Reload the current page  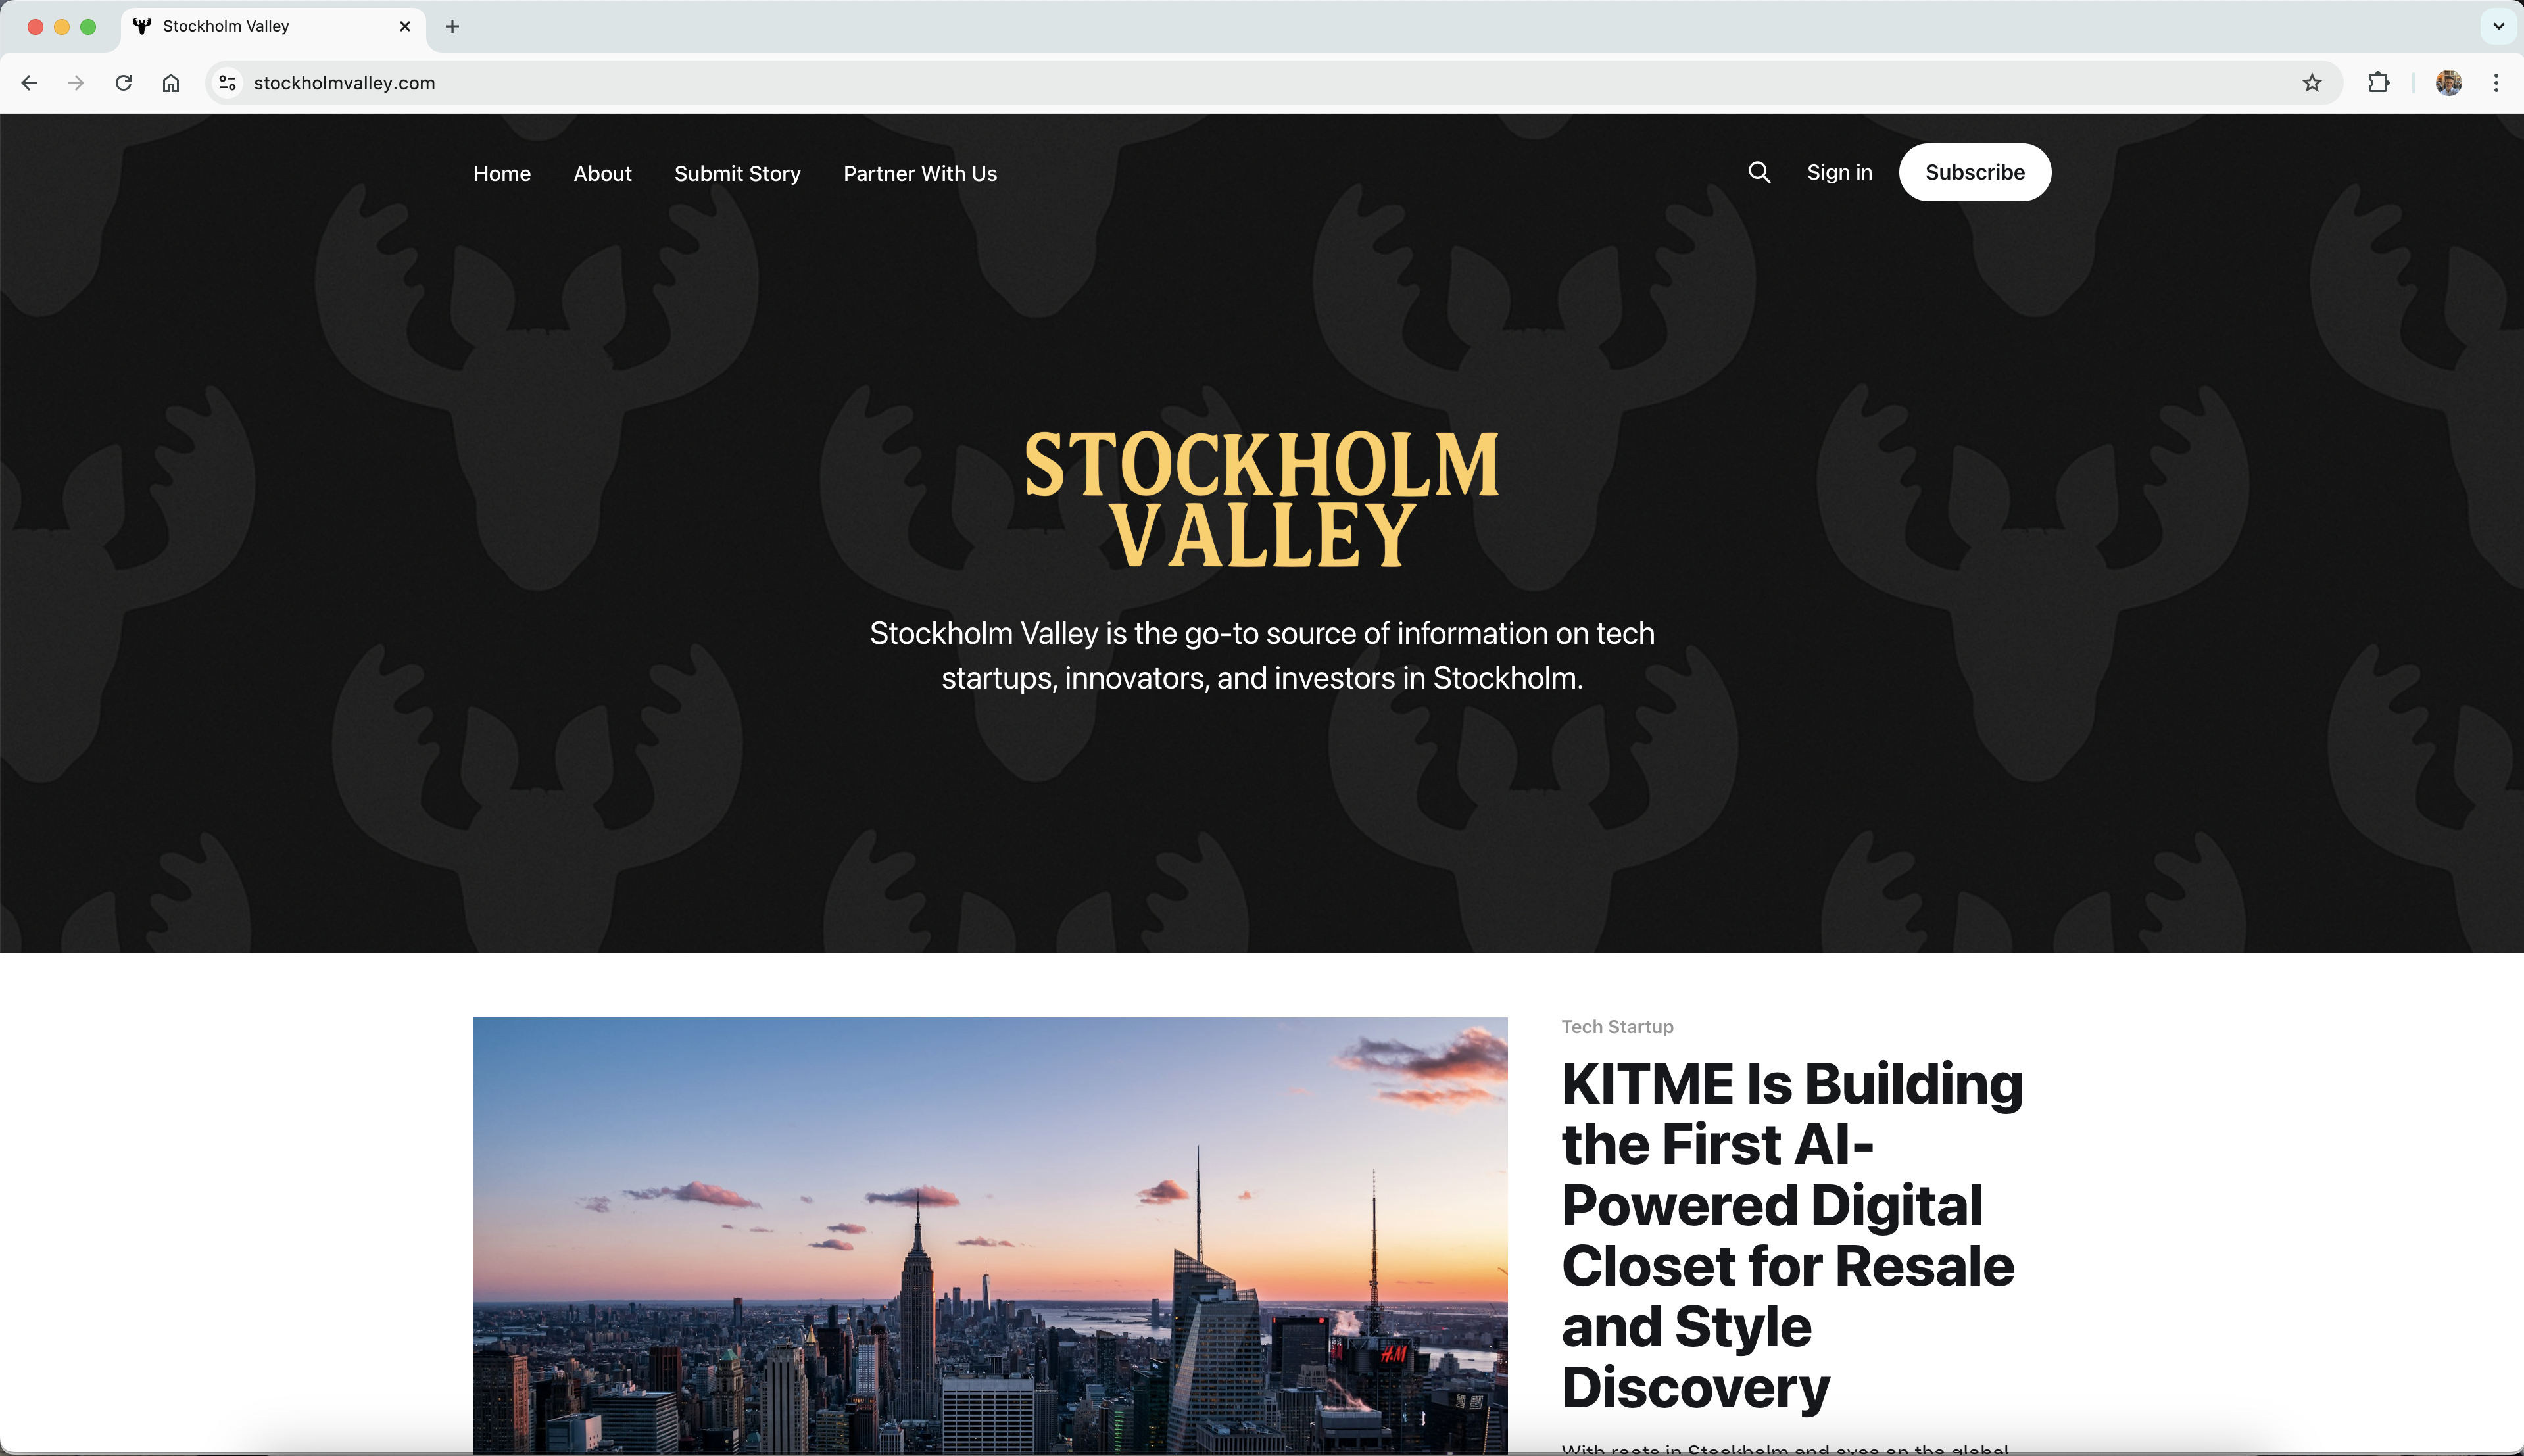[124, 83]
